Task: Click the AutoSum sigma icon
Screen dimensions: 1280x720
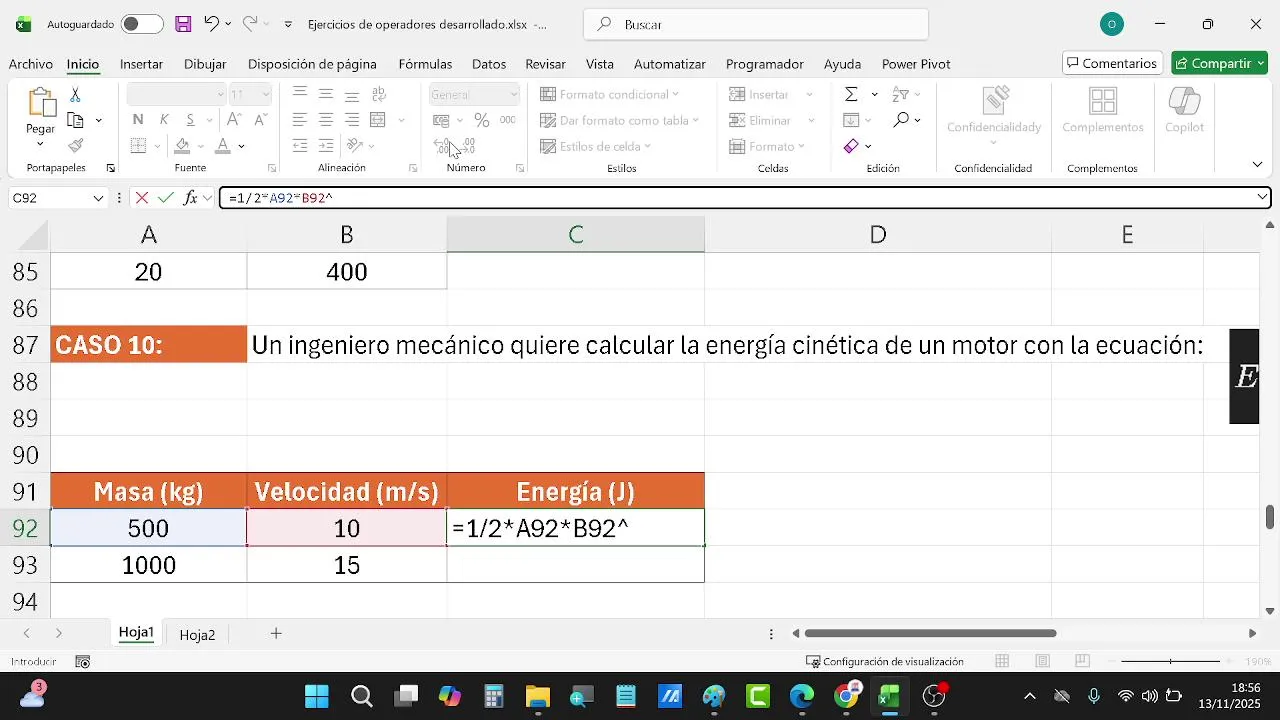Action: pyautogui.click(x=851, y=94)
